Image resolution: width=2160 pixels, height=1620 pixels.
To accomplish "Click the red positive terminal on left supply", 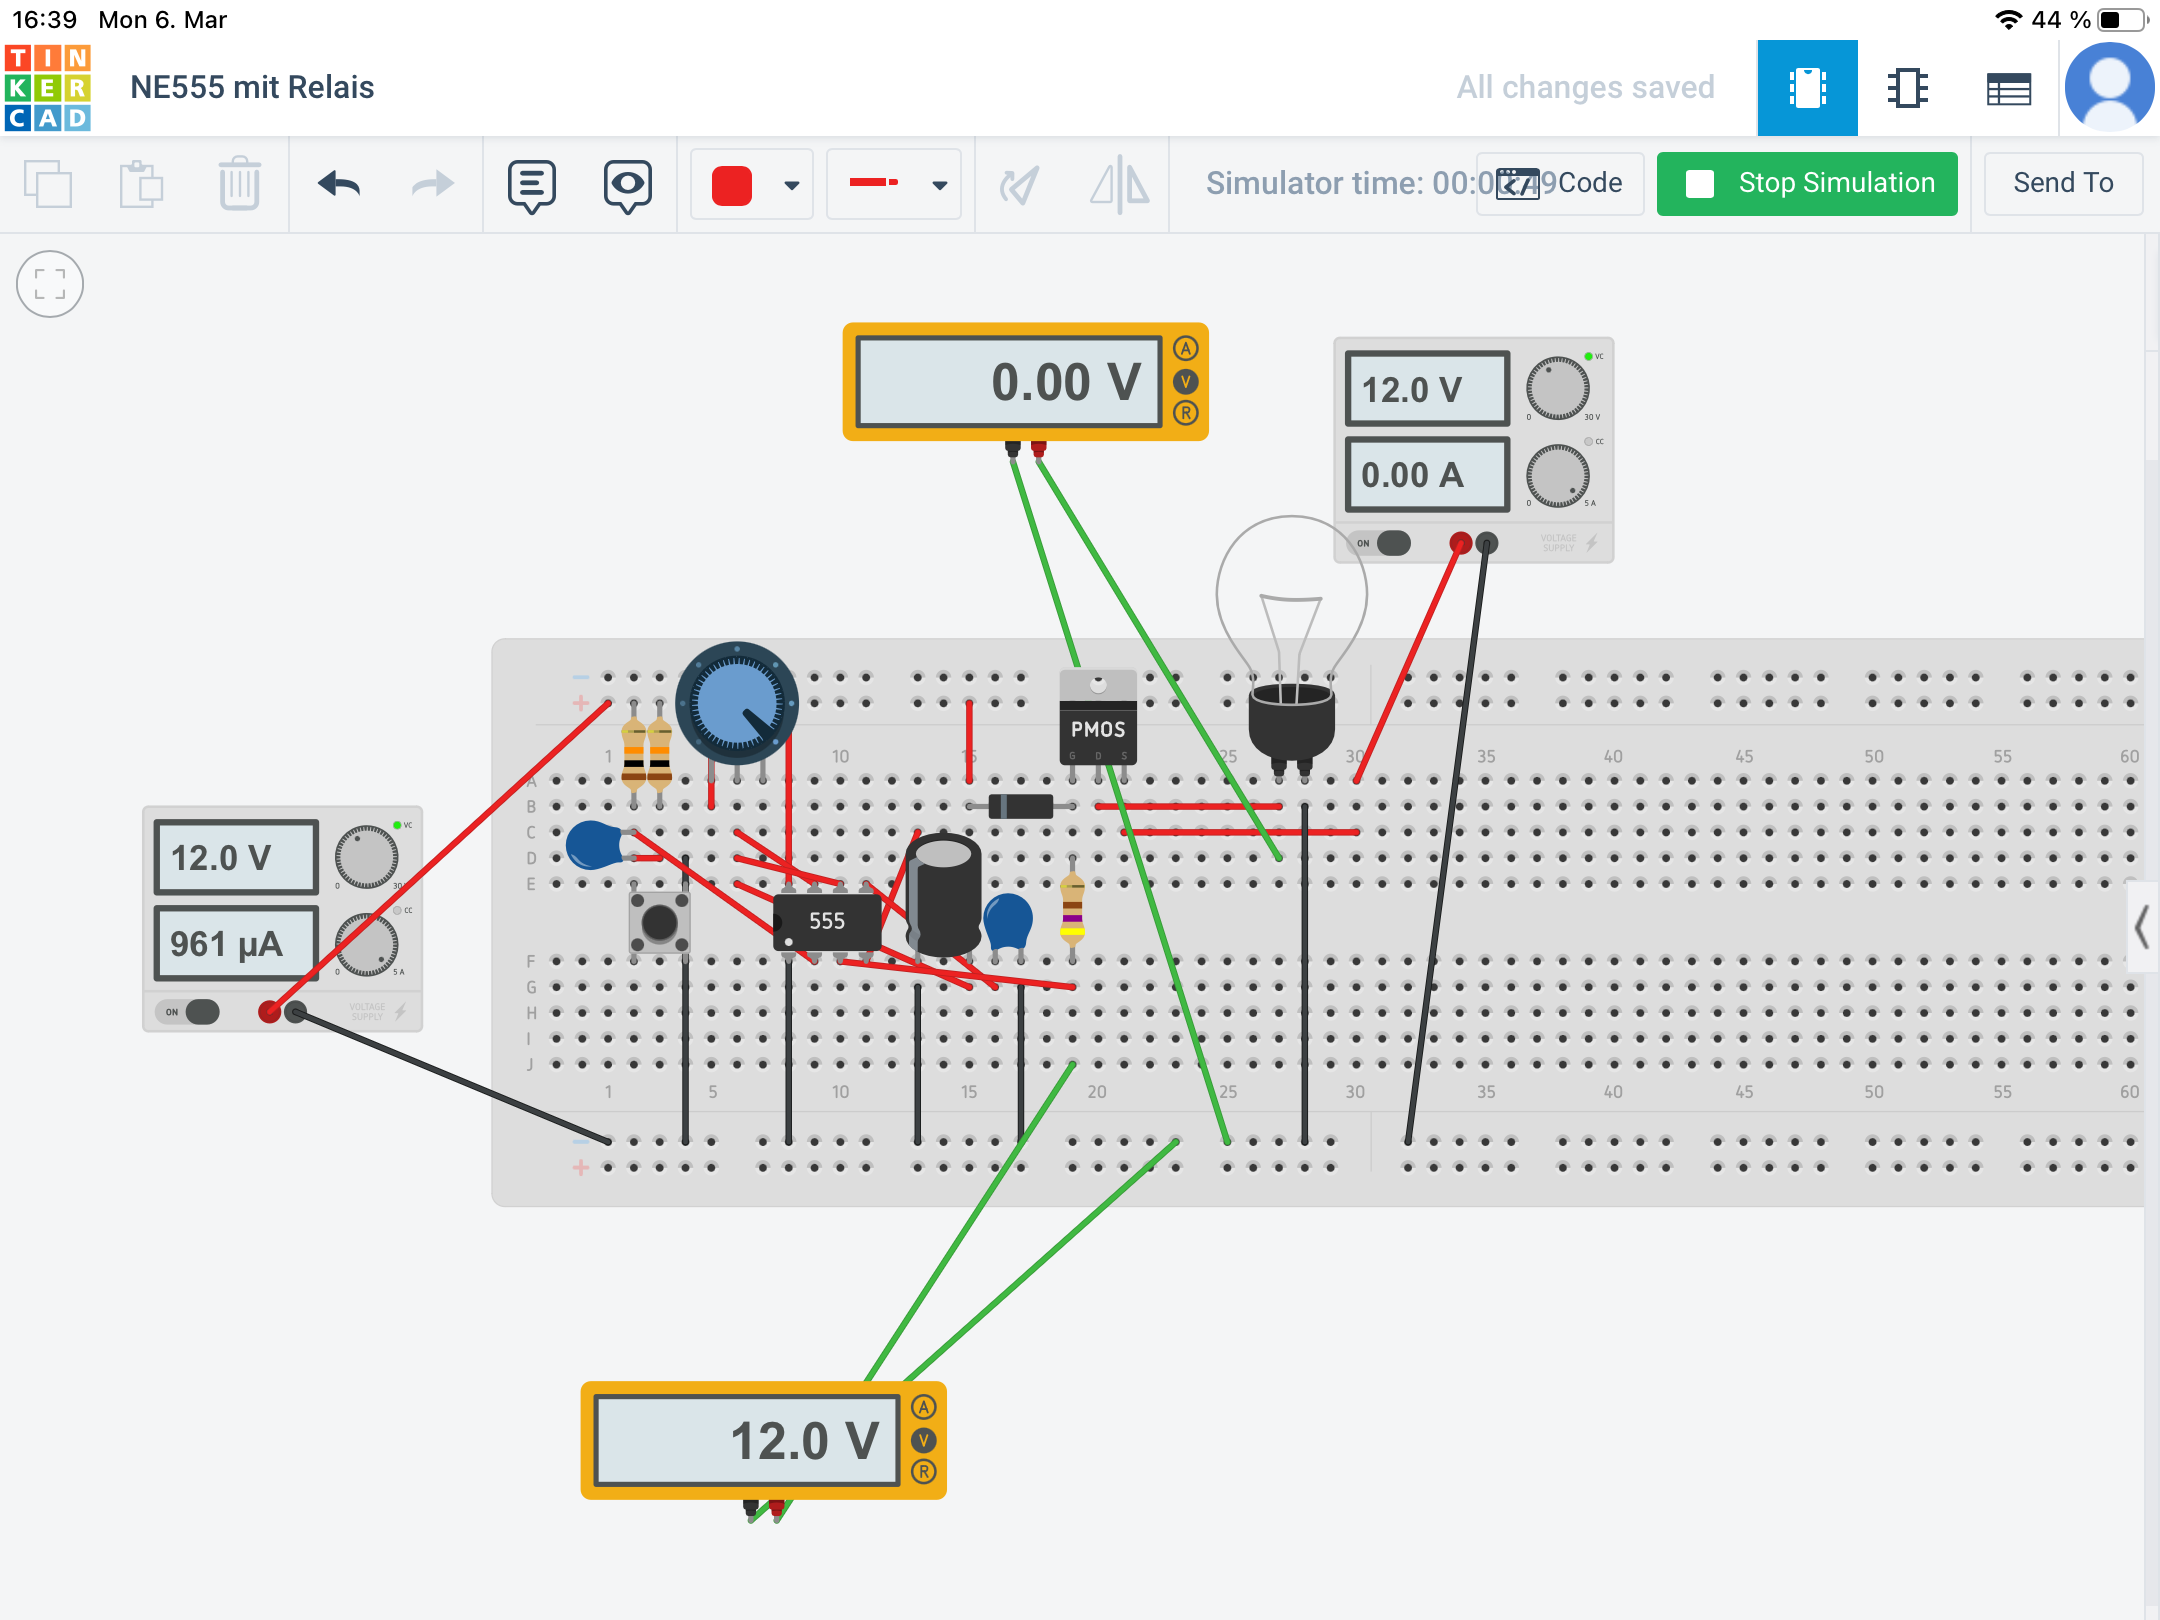I will pyautogui.click(x=269, y=1012).
